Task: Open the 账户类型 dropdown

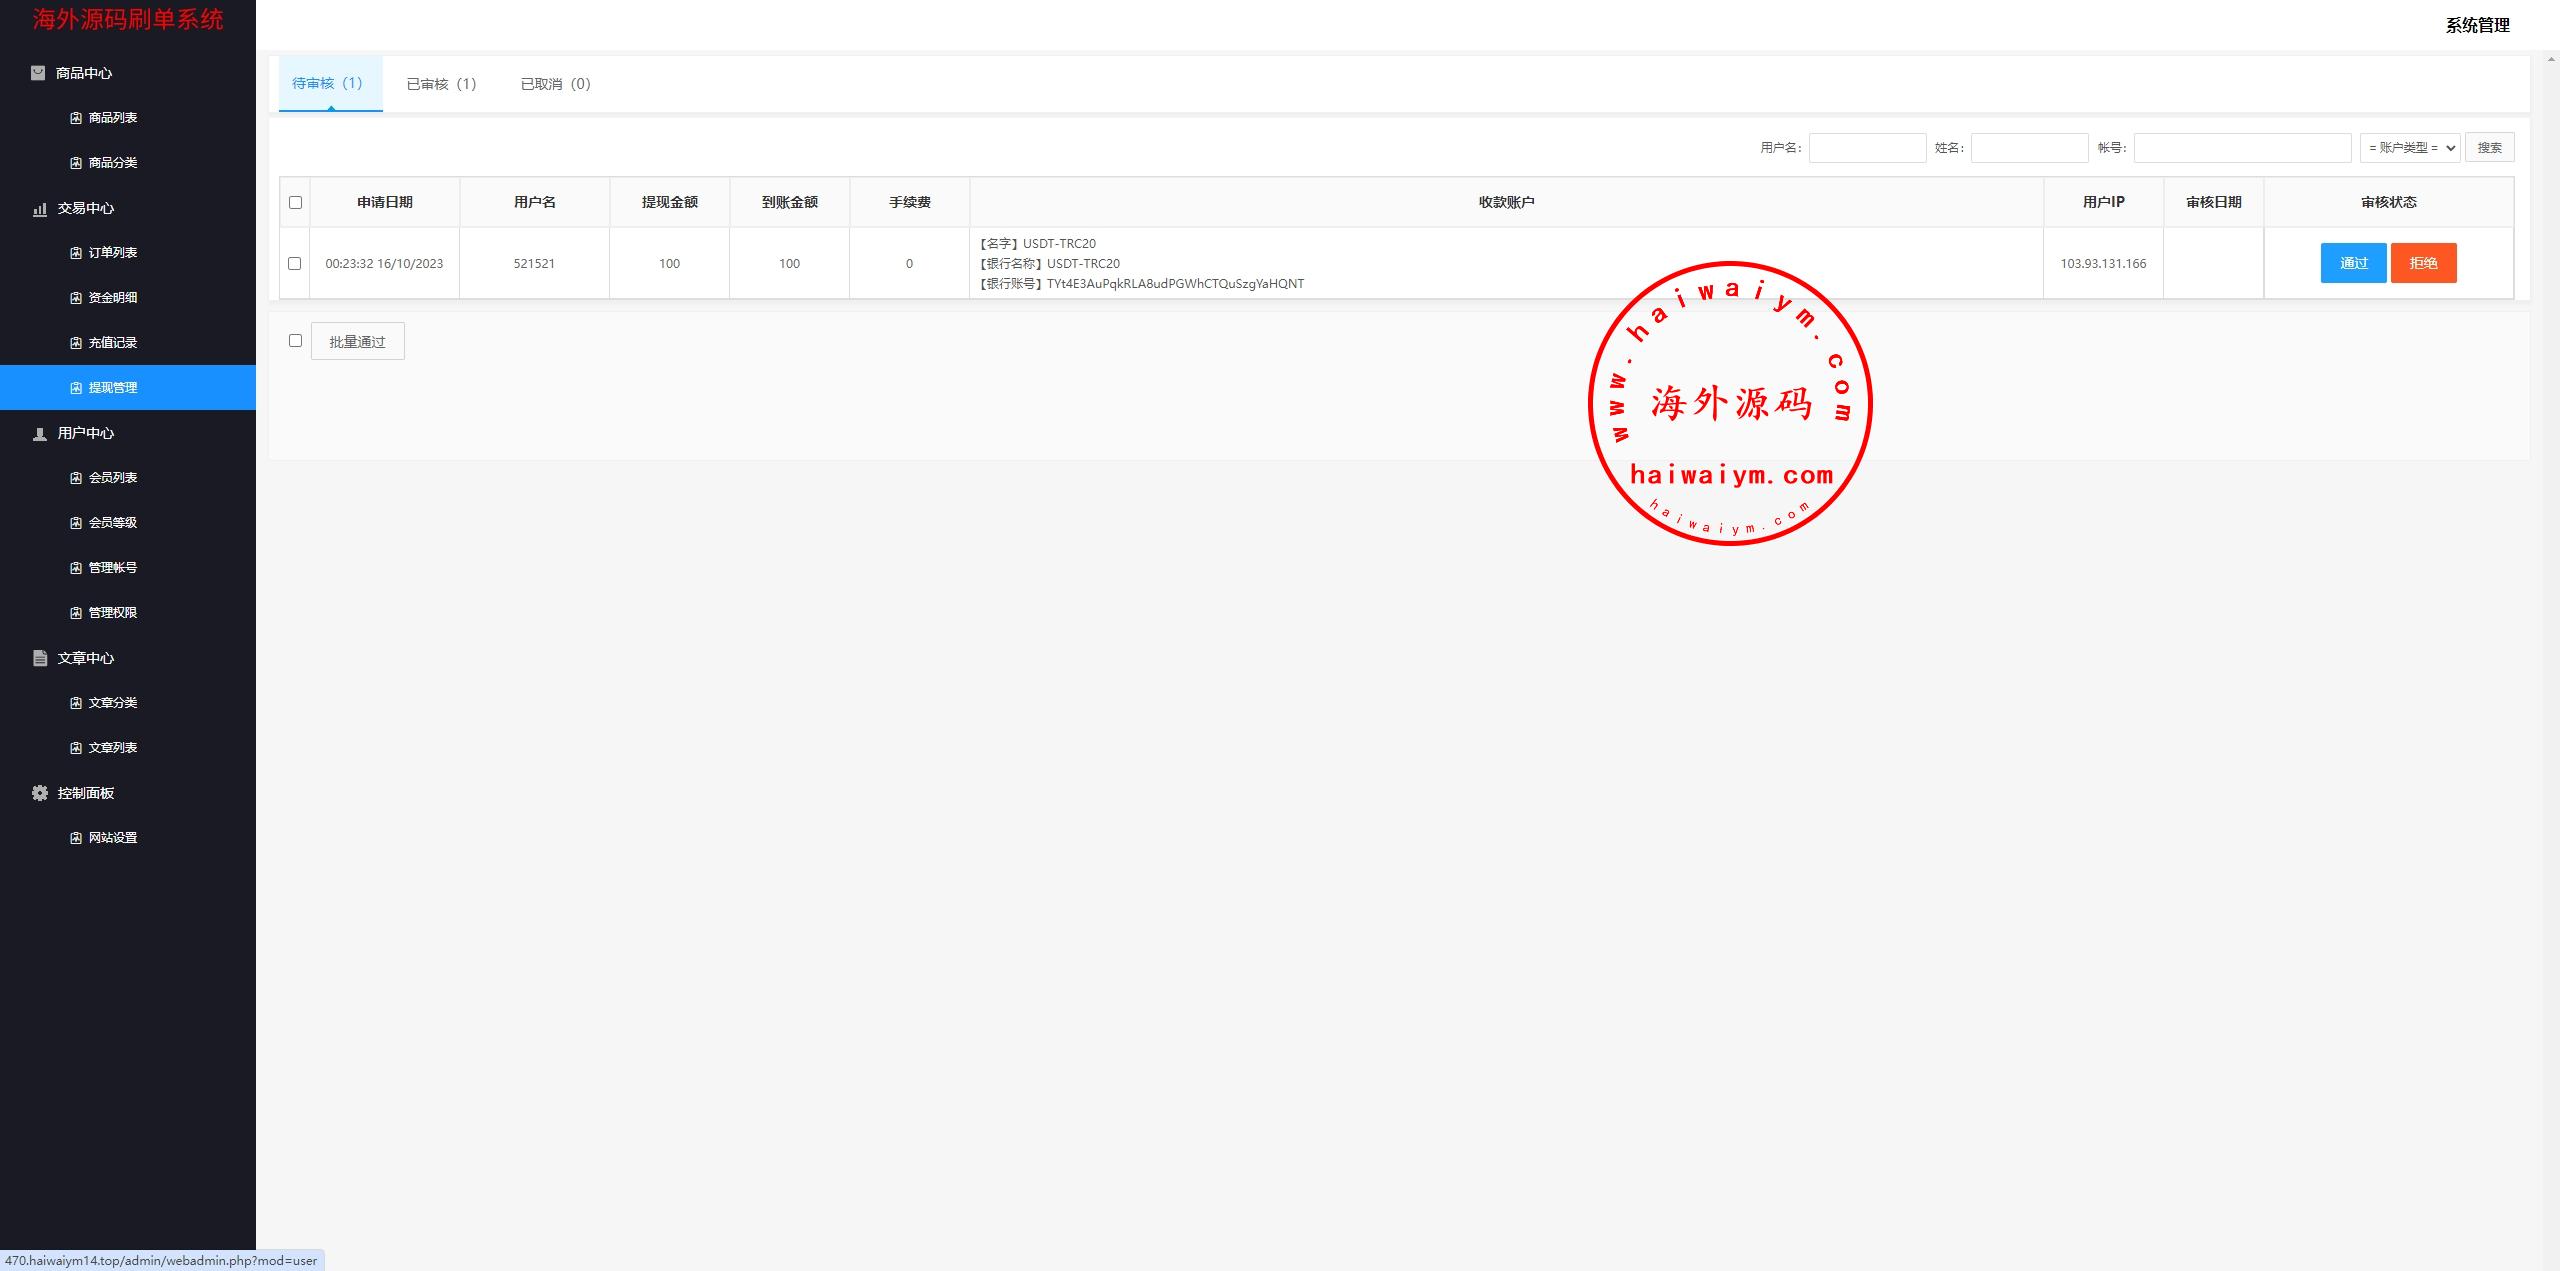Action: (2409, 148)
